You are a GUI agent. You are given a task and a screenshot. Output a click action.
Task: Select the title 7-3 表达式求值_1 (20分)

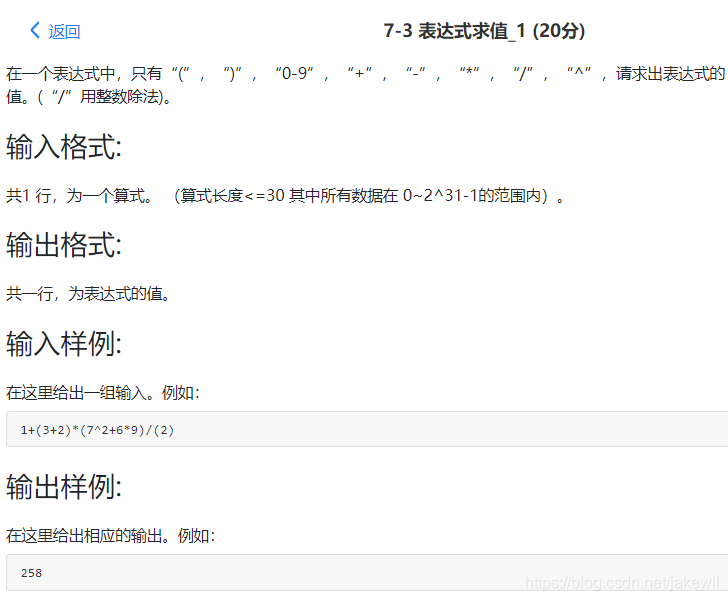pyautogui.click(x=484, y=31)
